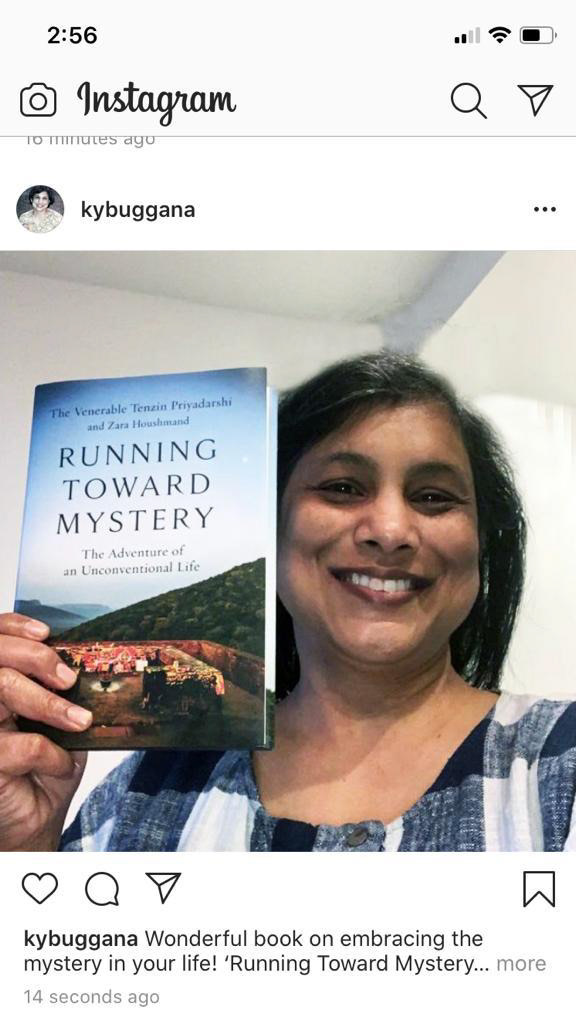576x1024 pixels.
Task: Tap the search magnifier icon
Action: tap(469, 101)
